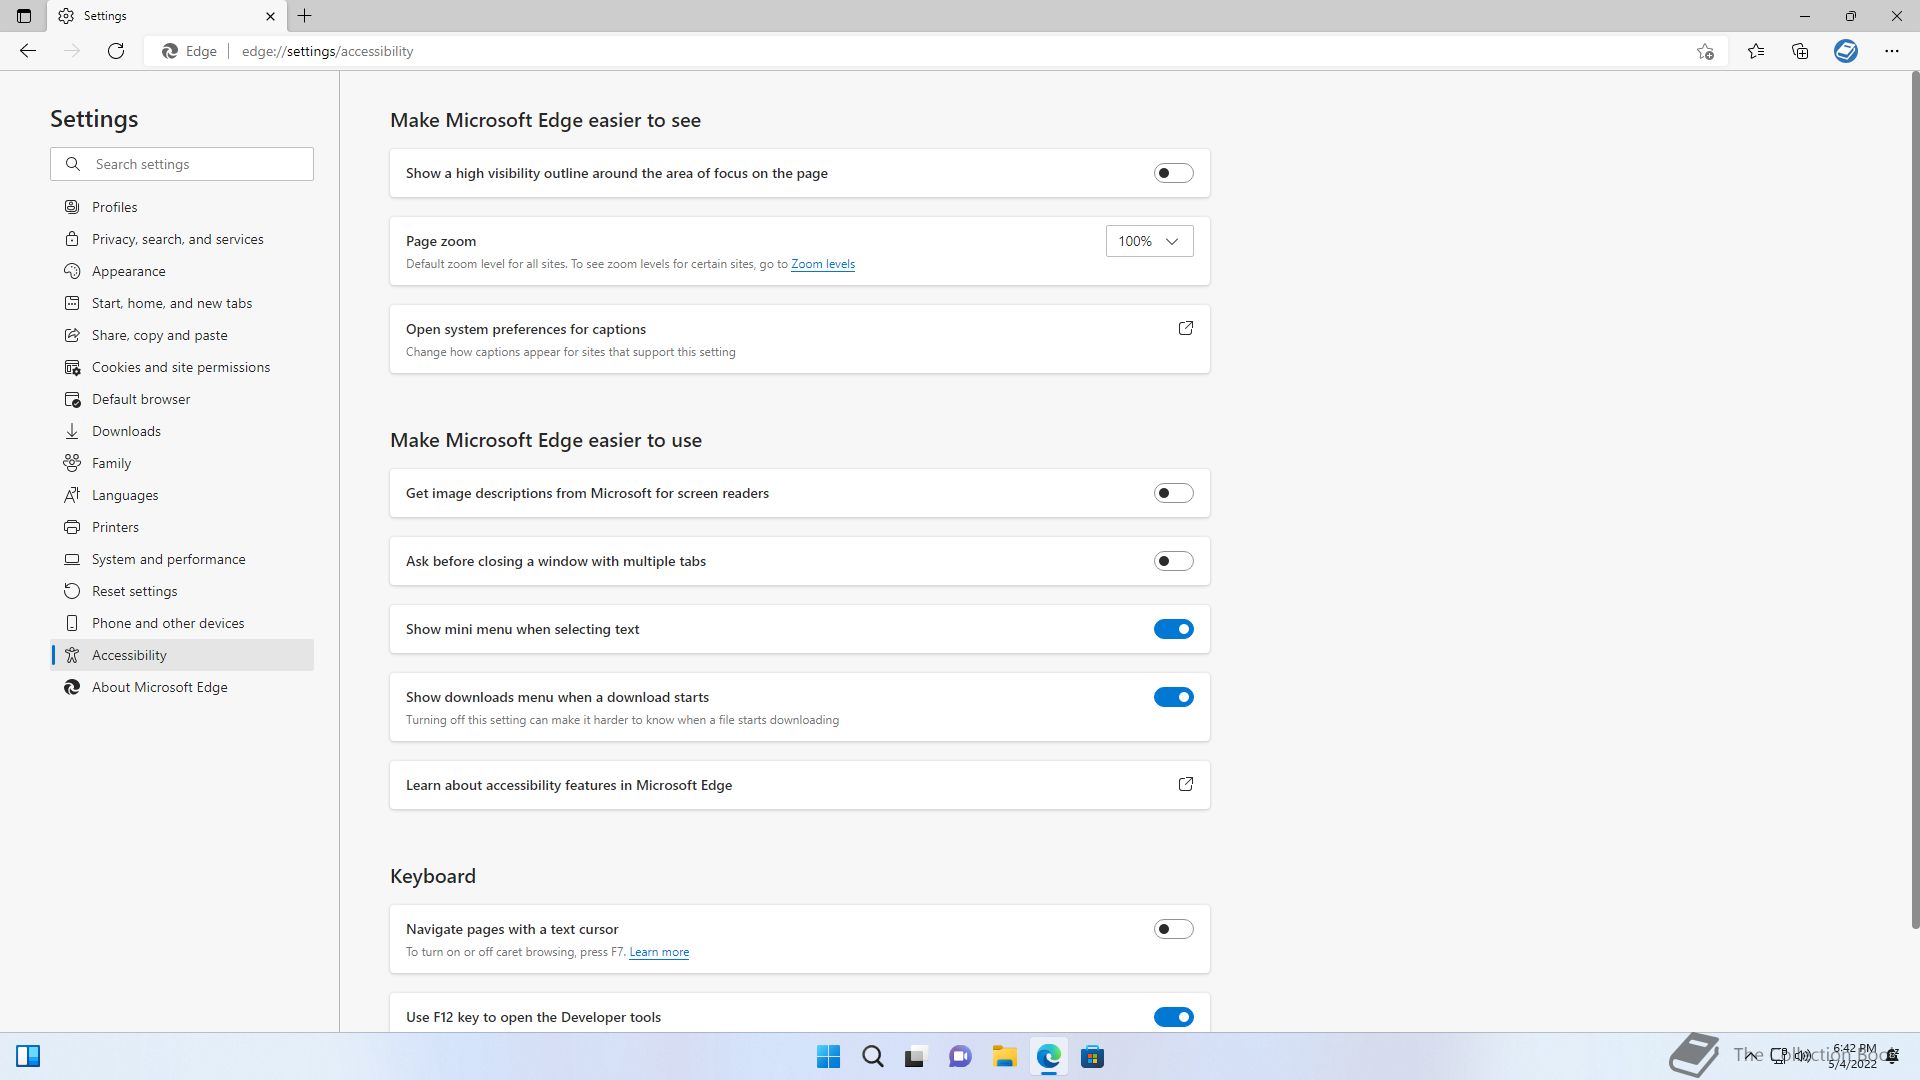Viewport: 1920px width, 1080px height.
Task: Turn off show downloads menu toggle
Action: (1173, 697)
